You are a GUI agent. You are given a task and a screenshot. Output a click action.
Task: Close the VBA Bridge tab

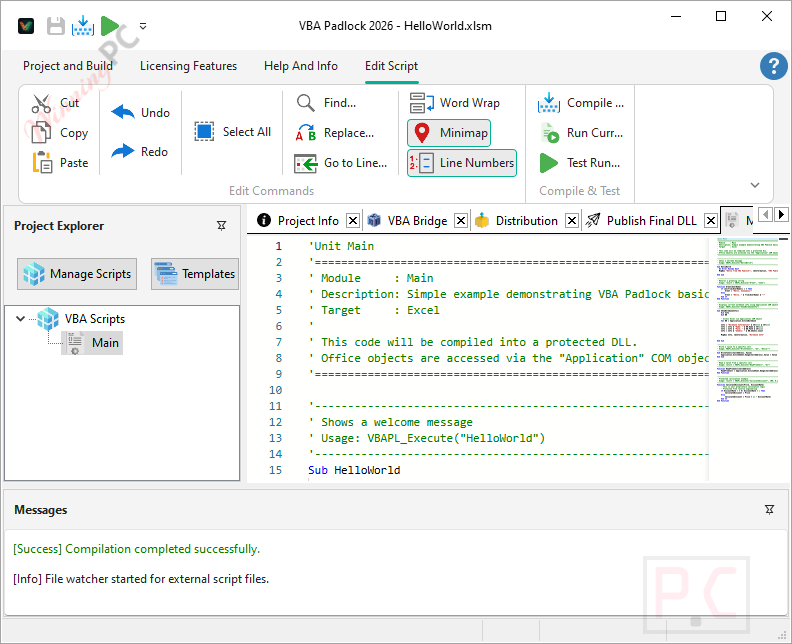click(x=461, y=221)
